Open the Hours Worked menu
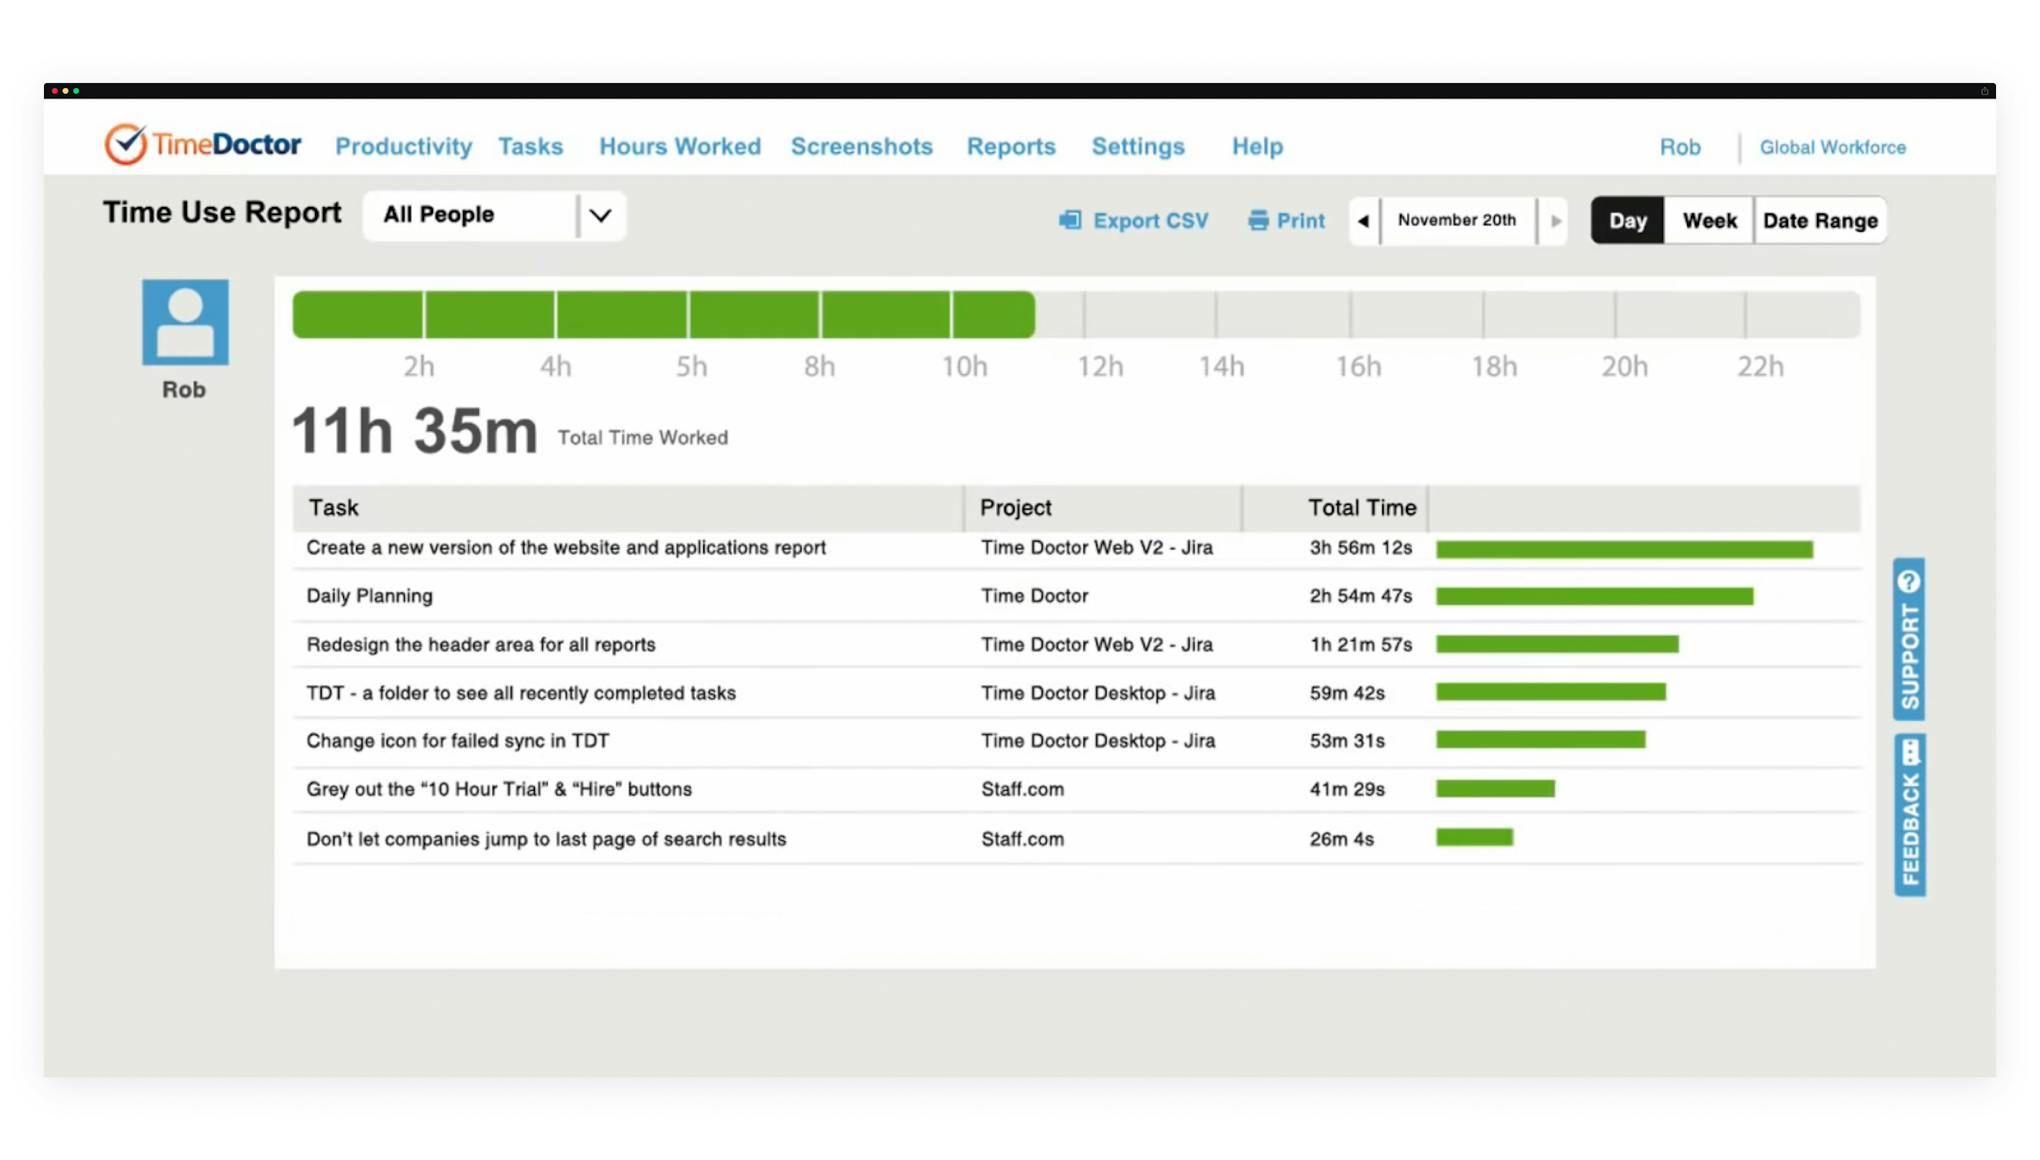Screen dimensions: 2040x1160 point(680,146)
